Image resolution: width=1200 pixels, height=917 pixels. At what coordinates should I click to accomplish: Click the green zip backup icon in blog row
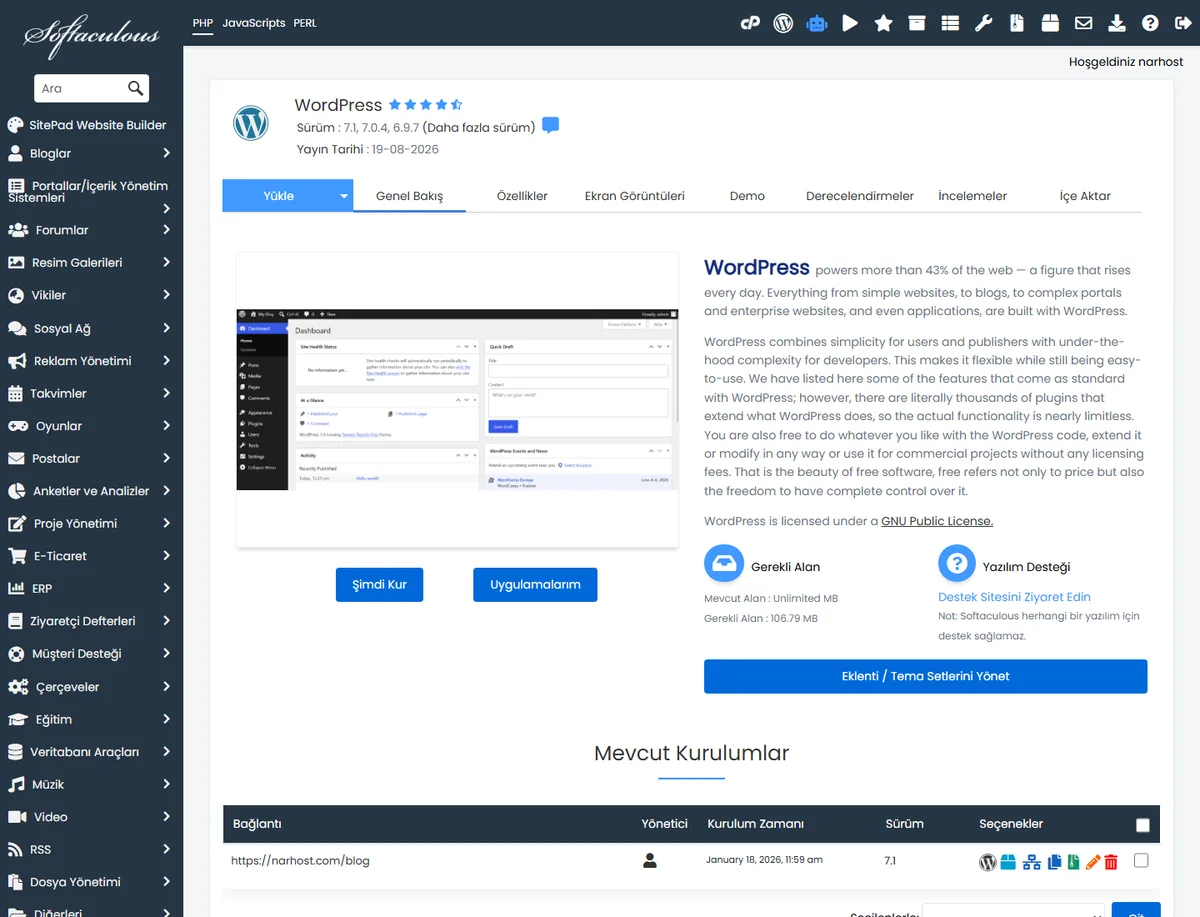(1073, 861)
